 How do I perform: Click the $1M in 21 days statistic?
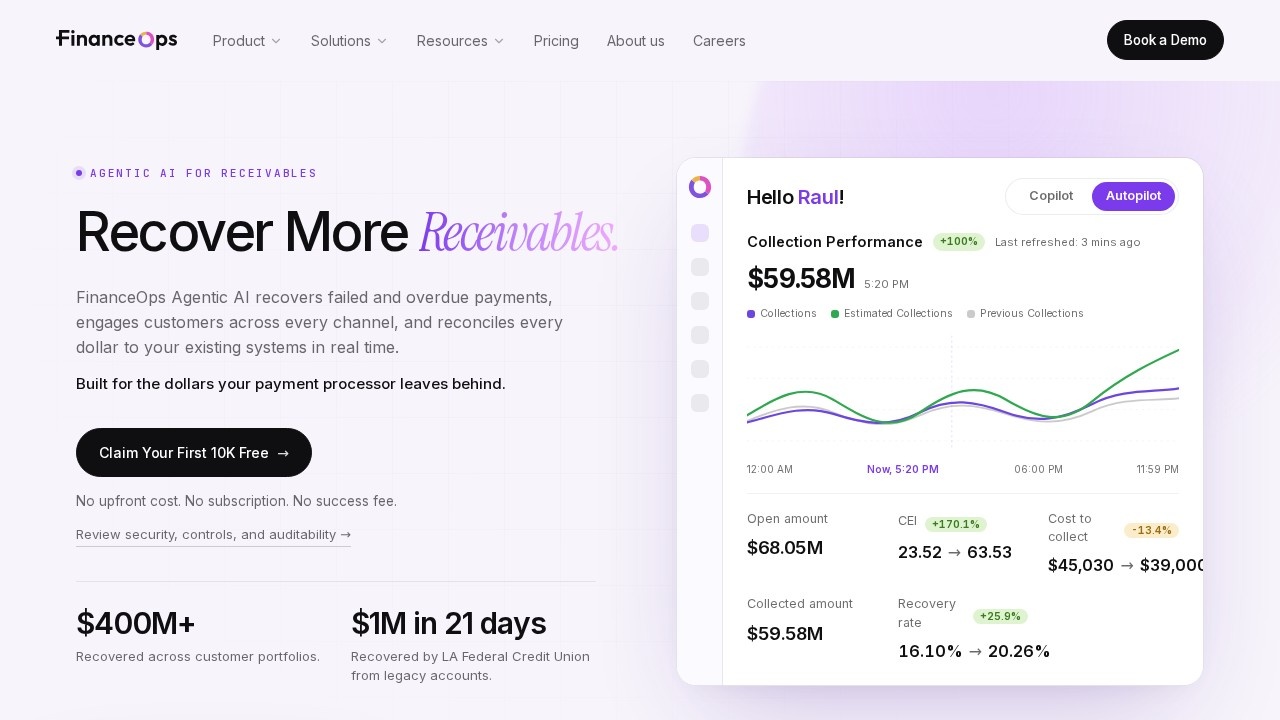click(x=448, y=623)
